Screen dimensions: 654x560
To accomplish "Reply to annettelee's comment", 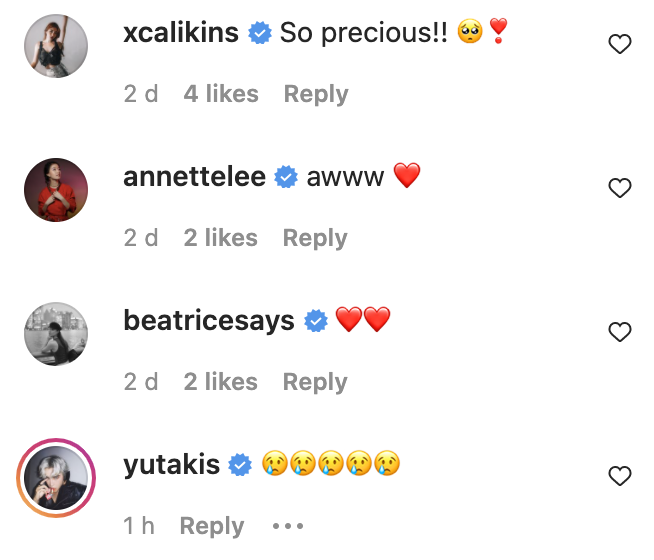I will (315, 238).
